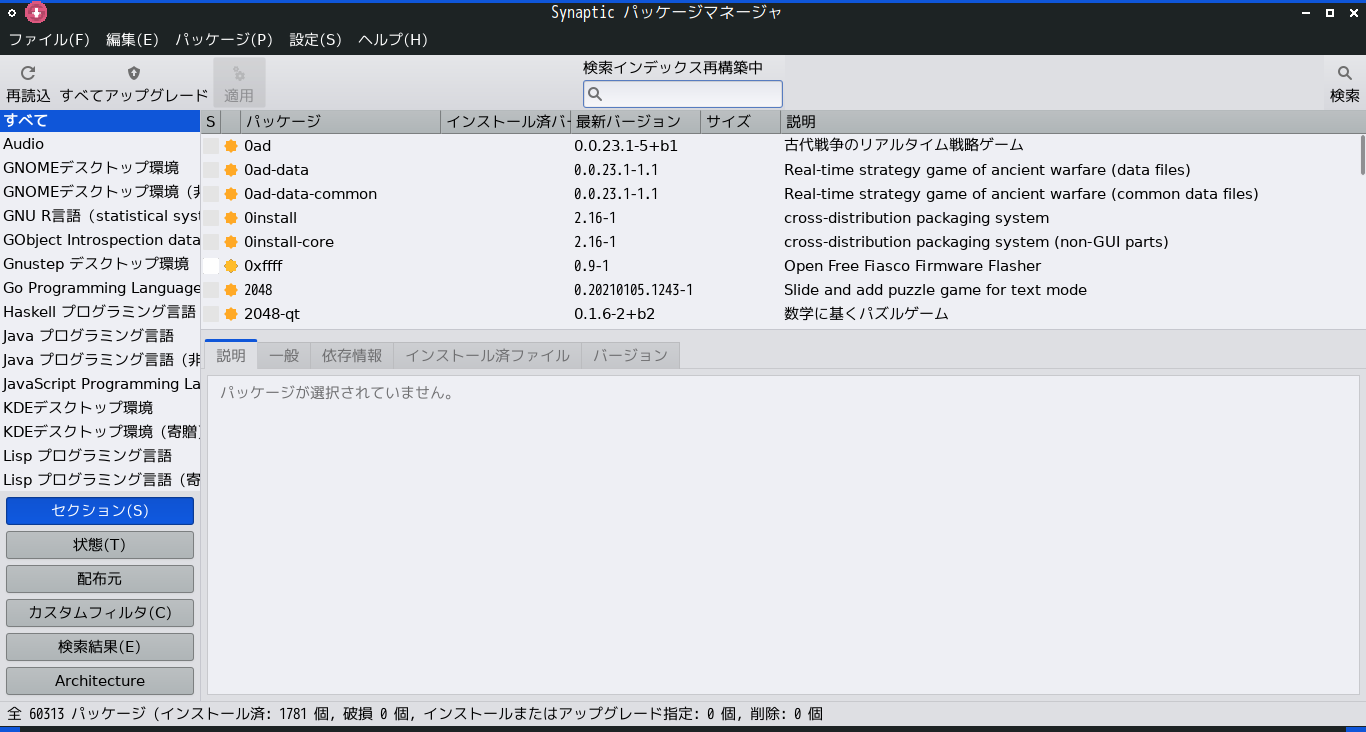Image resolution: width=1366 pixels, height=732 pixels.
Task: Sort by the サイズ column header
Action: pos(740,122)
